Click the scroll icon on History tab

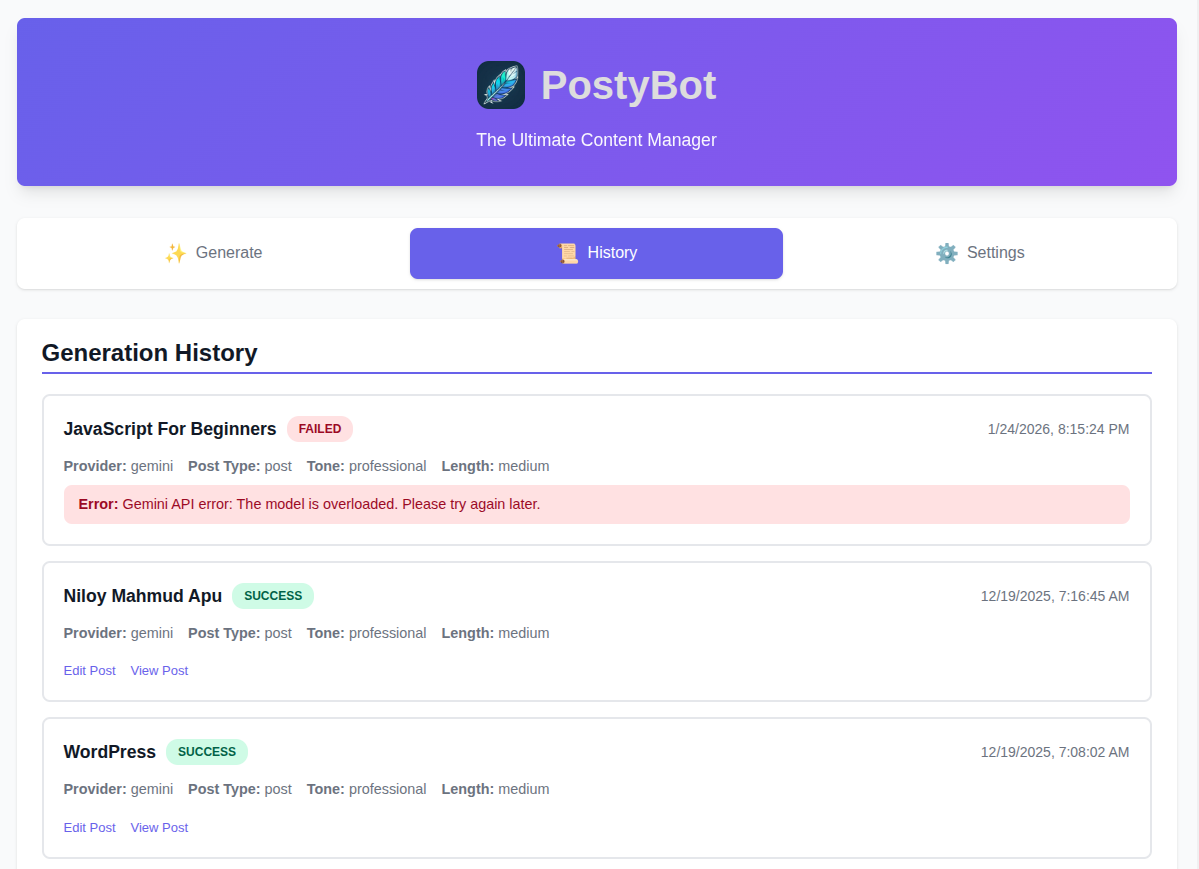[567, 253]
